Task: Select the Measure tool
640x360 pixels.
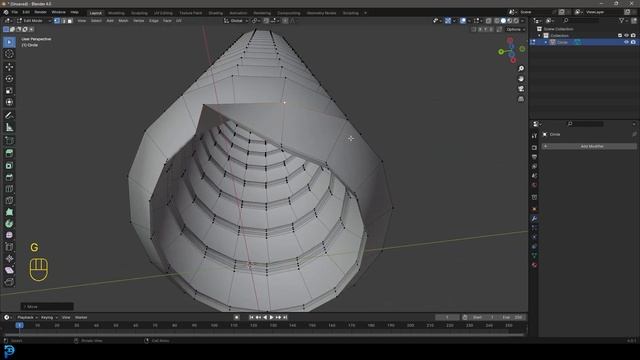Action: point(9,127)
